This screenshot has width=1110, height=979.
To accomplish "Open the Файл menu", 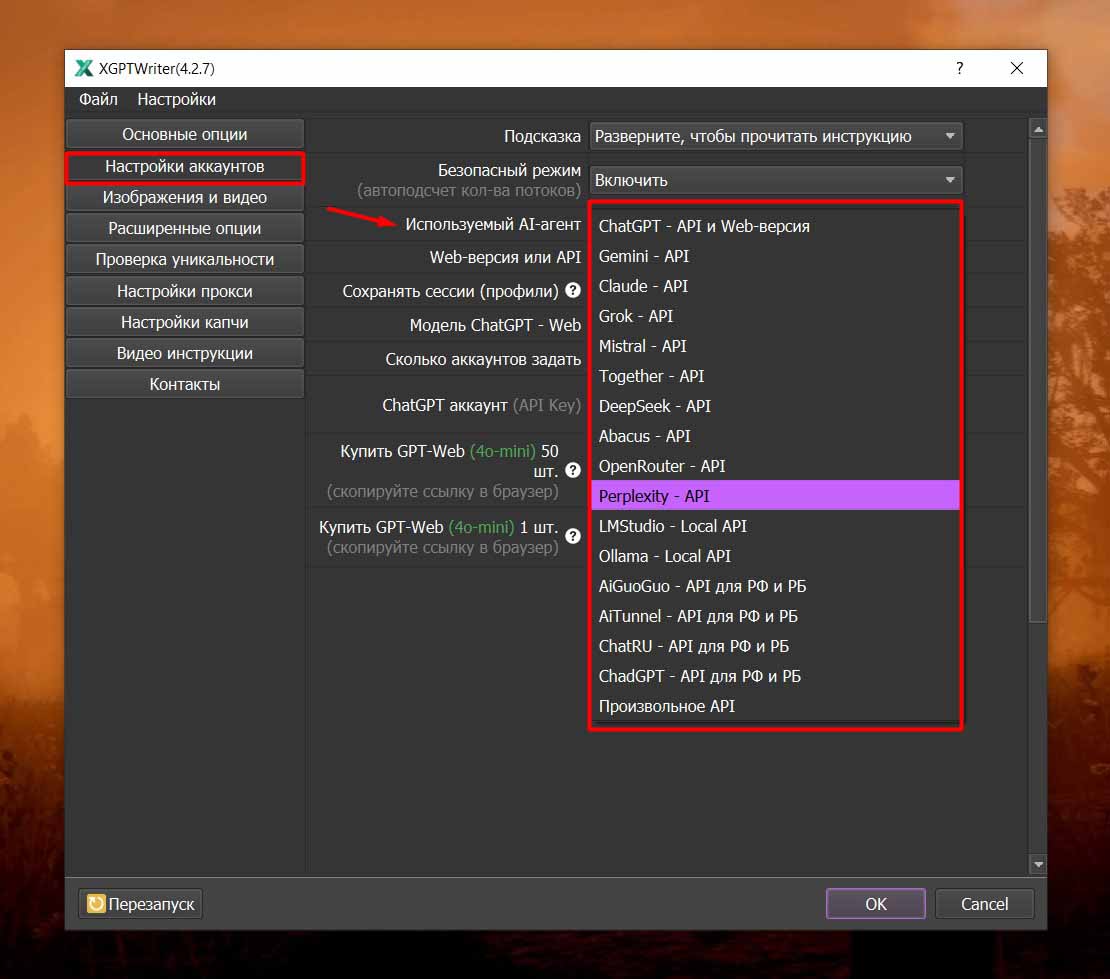I will pyautogui.click(x=98, y=99).
